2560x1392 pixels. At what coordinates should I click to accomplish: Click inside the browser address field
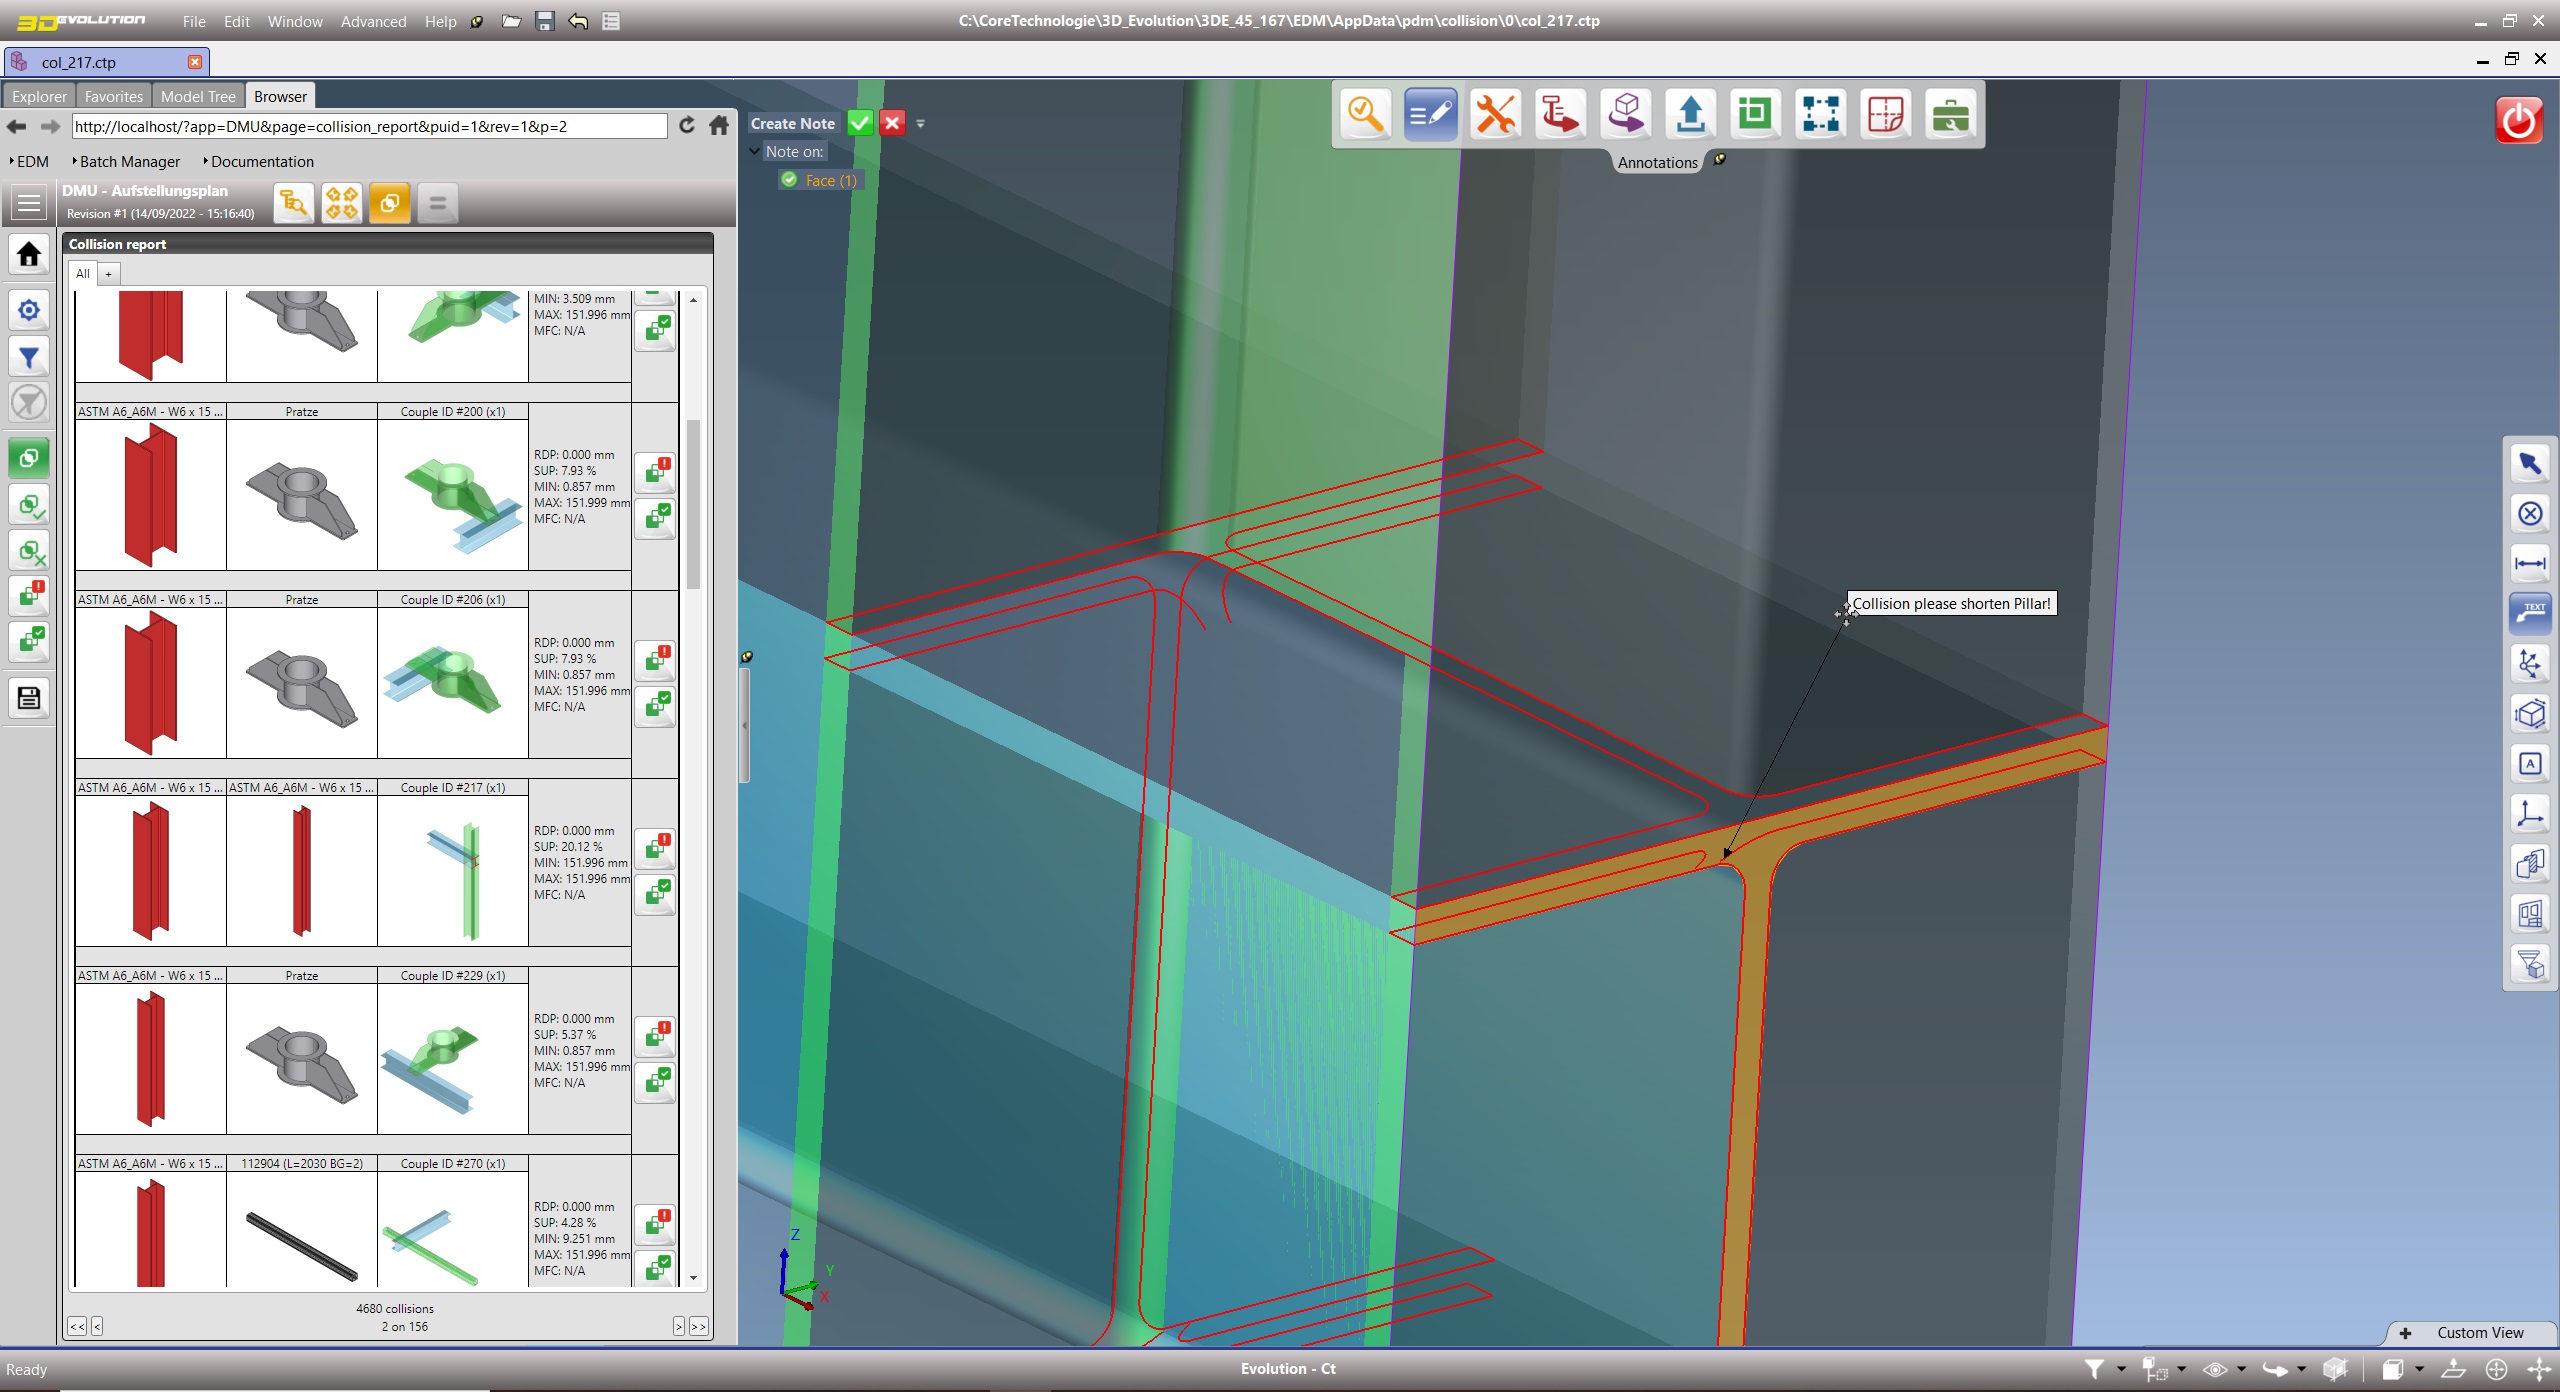370,126
